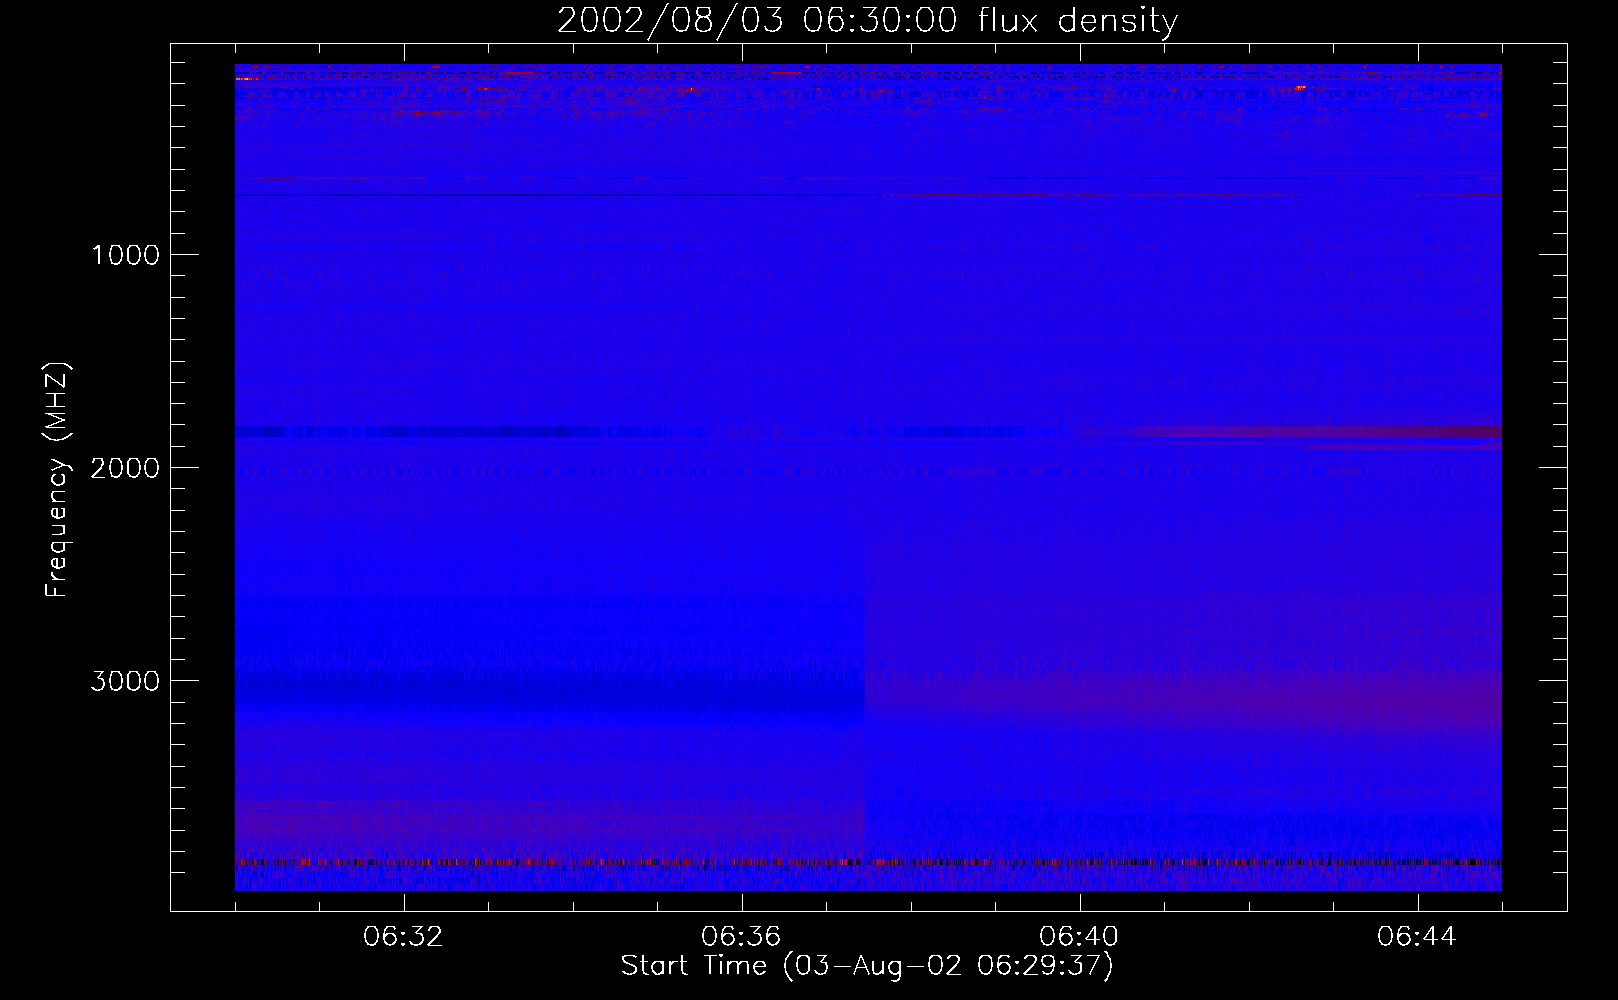Select the 06:40 time tick label
This screenshot has height=1000, width=1618.
point(1079,937)
